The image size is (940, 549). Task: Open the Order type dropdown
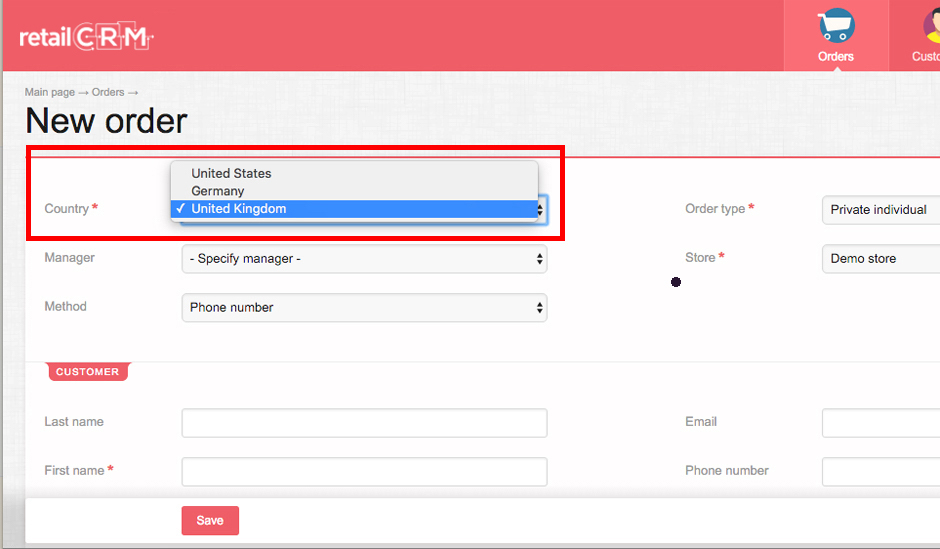(881, 210)
